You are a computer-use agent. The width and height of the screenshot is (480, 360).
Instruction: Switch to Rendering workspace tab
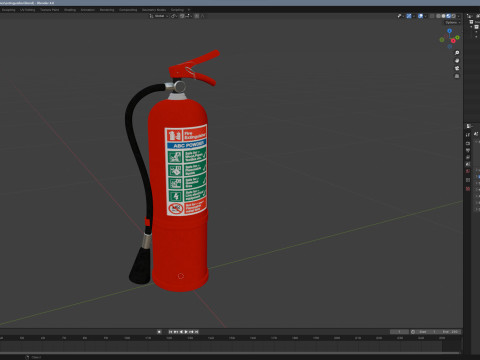[107, 10]
